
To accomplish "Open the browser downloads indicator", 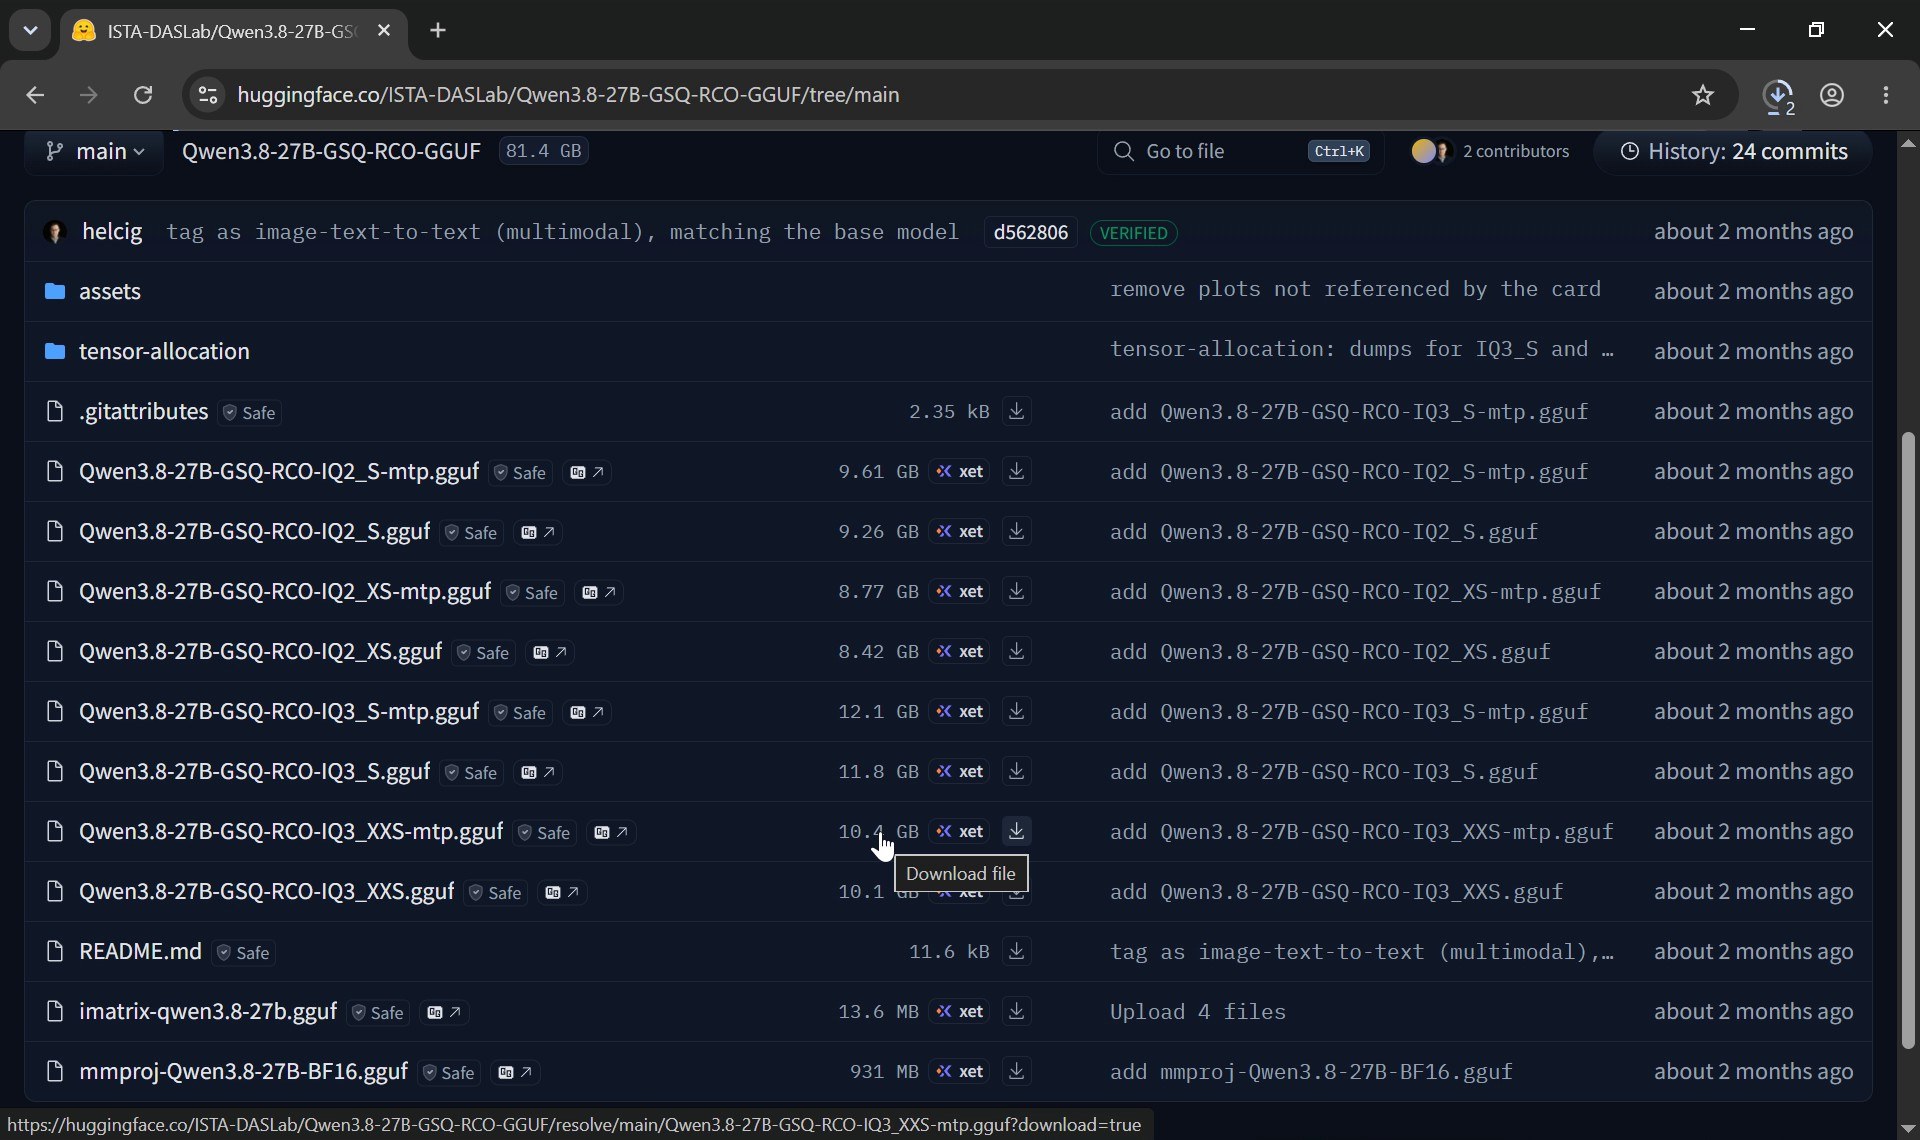I will click(1779, 96).
